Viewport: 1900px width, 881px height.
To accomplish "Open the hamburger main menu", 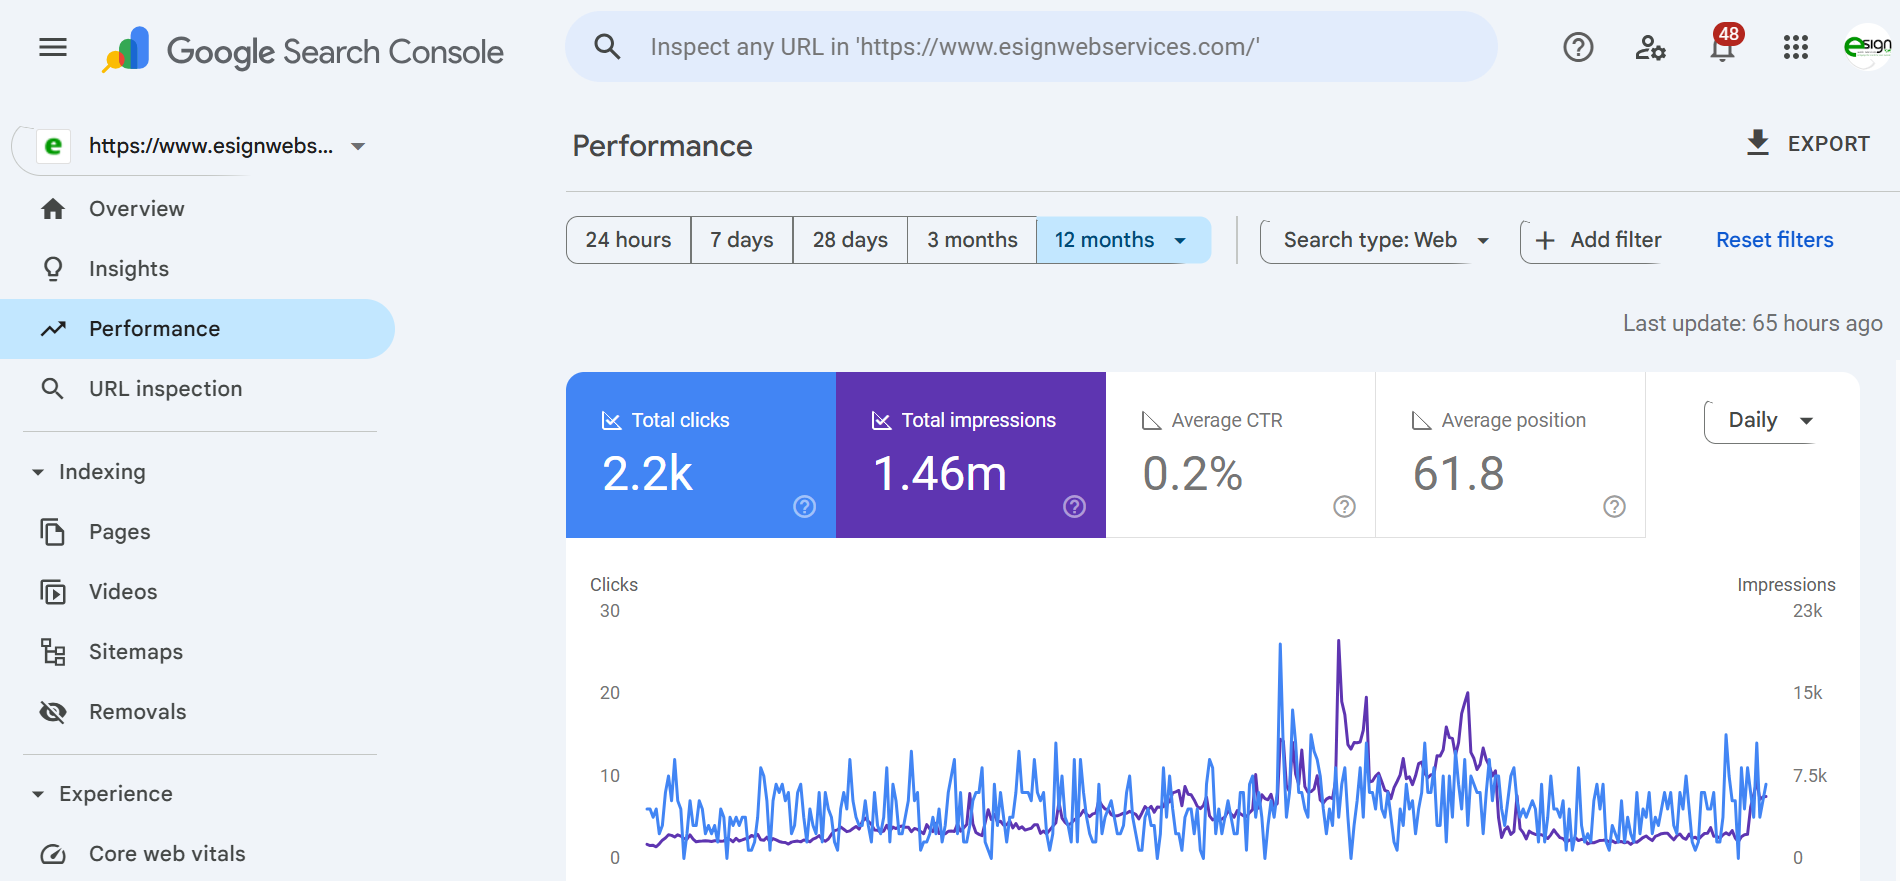I will coord(53,47).
